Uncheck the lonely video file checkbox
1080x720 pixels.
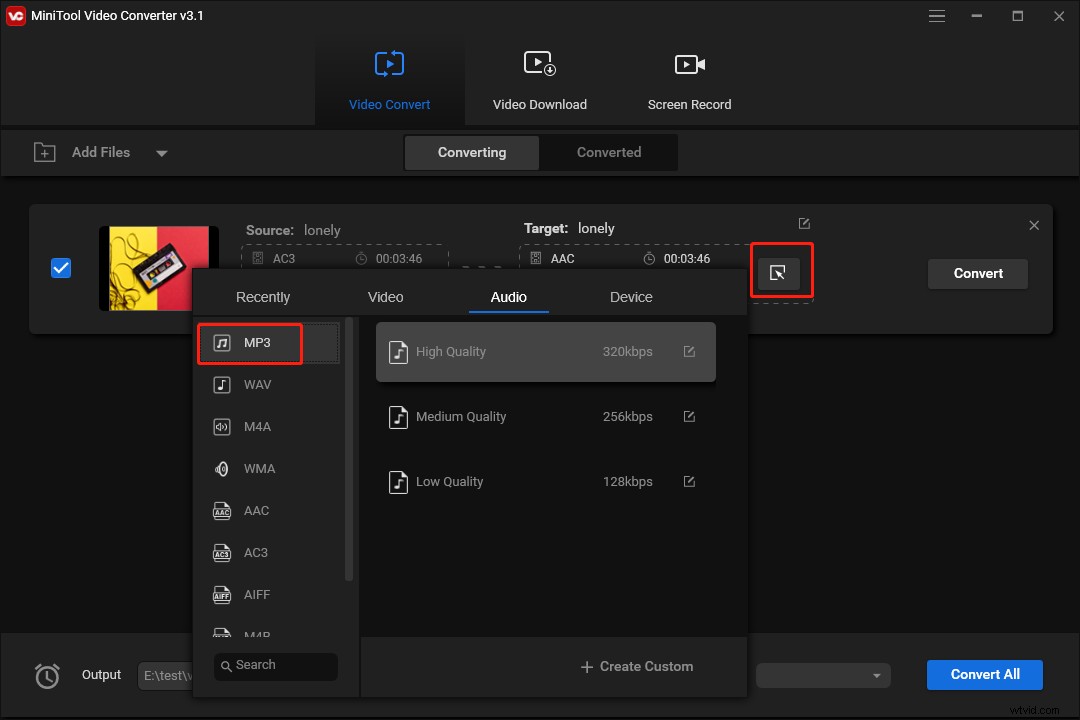pos(61,267)
